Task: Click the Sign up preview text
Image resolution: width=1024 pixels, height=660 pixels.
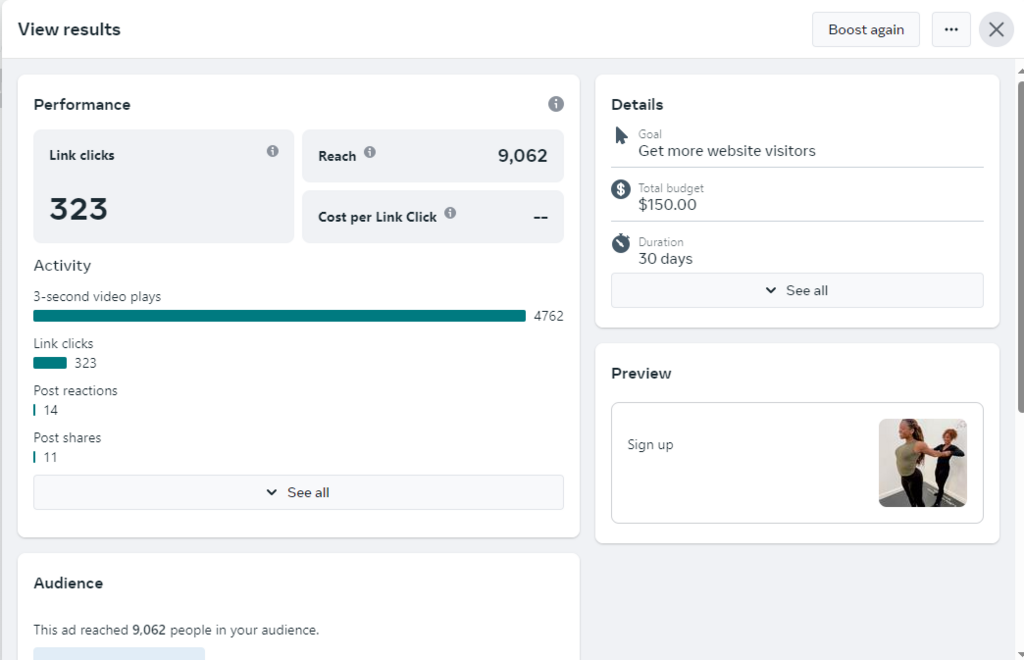Action: [x=650, y=444]
